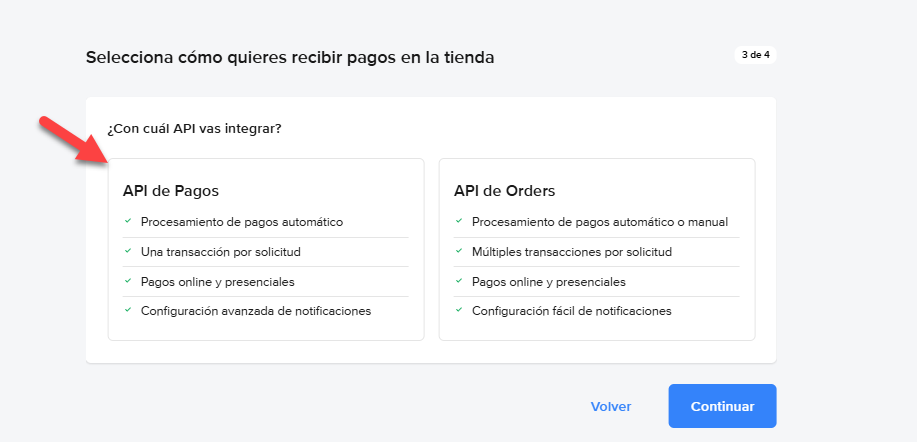The width and height of the screenshot is (917, 442).
Task: Click checkmark beside "Pagos online y presenciales" in Pagos card
Action: (127, 281)
